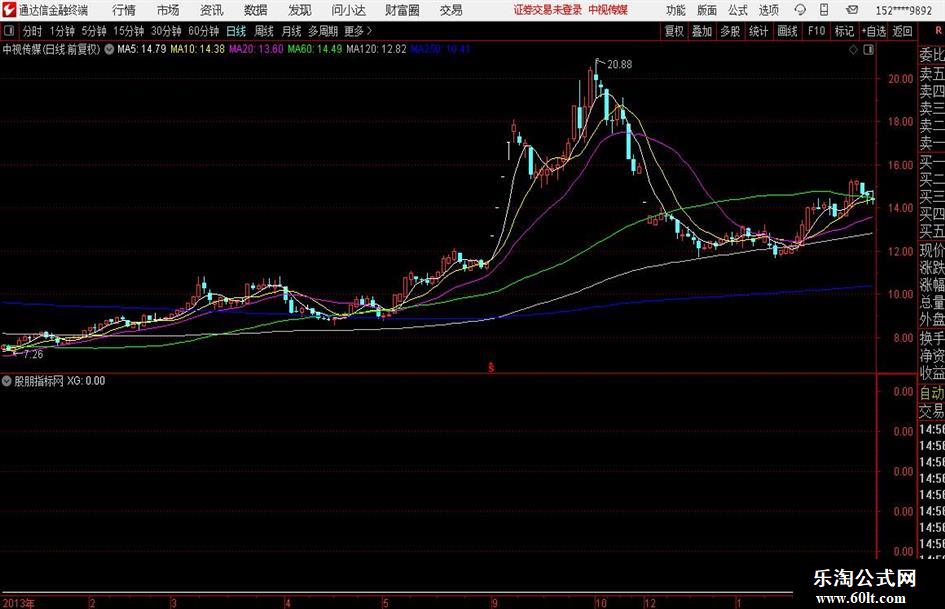This screenshot has height=609, width=945.
Task: Click the MA5: 14.79 indicator label
Action: pos(142,49)
